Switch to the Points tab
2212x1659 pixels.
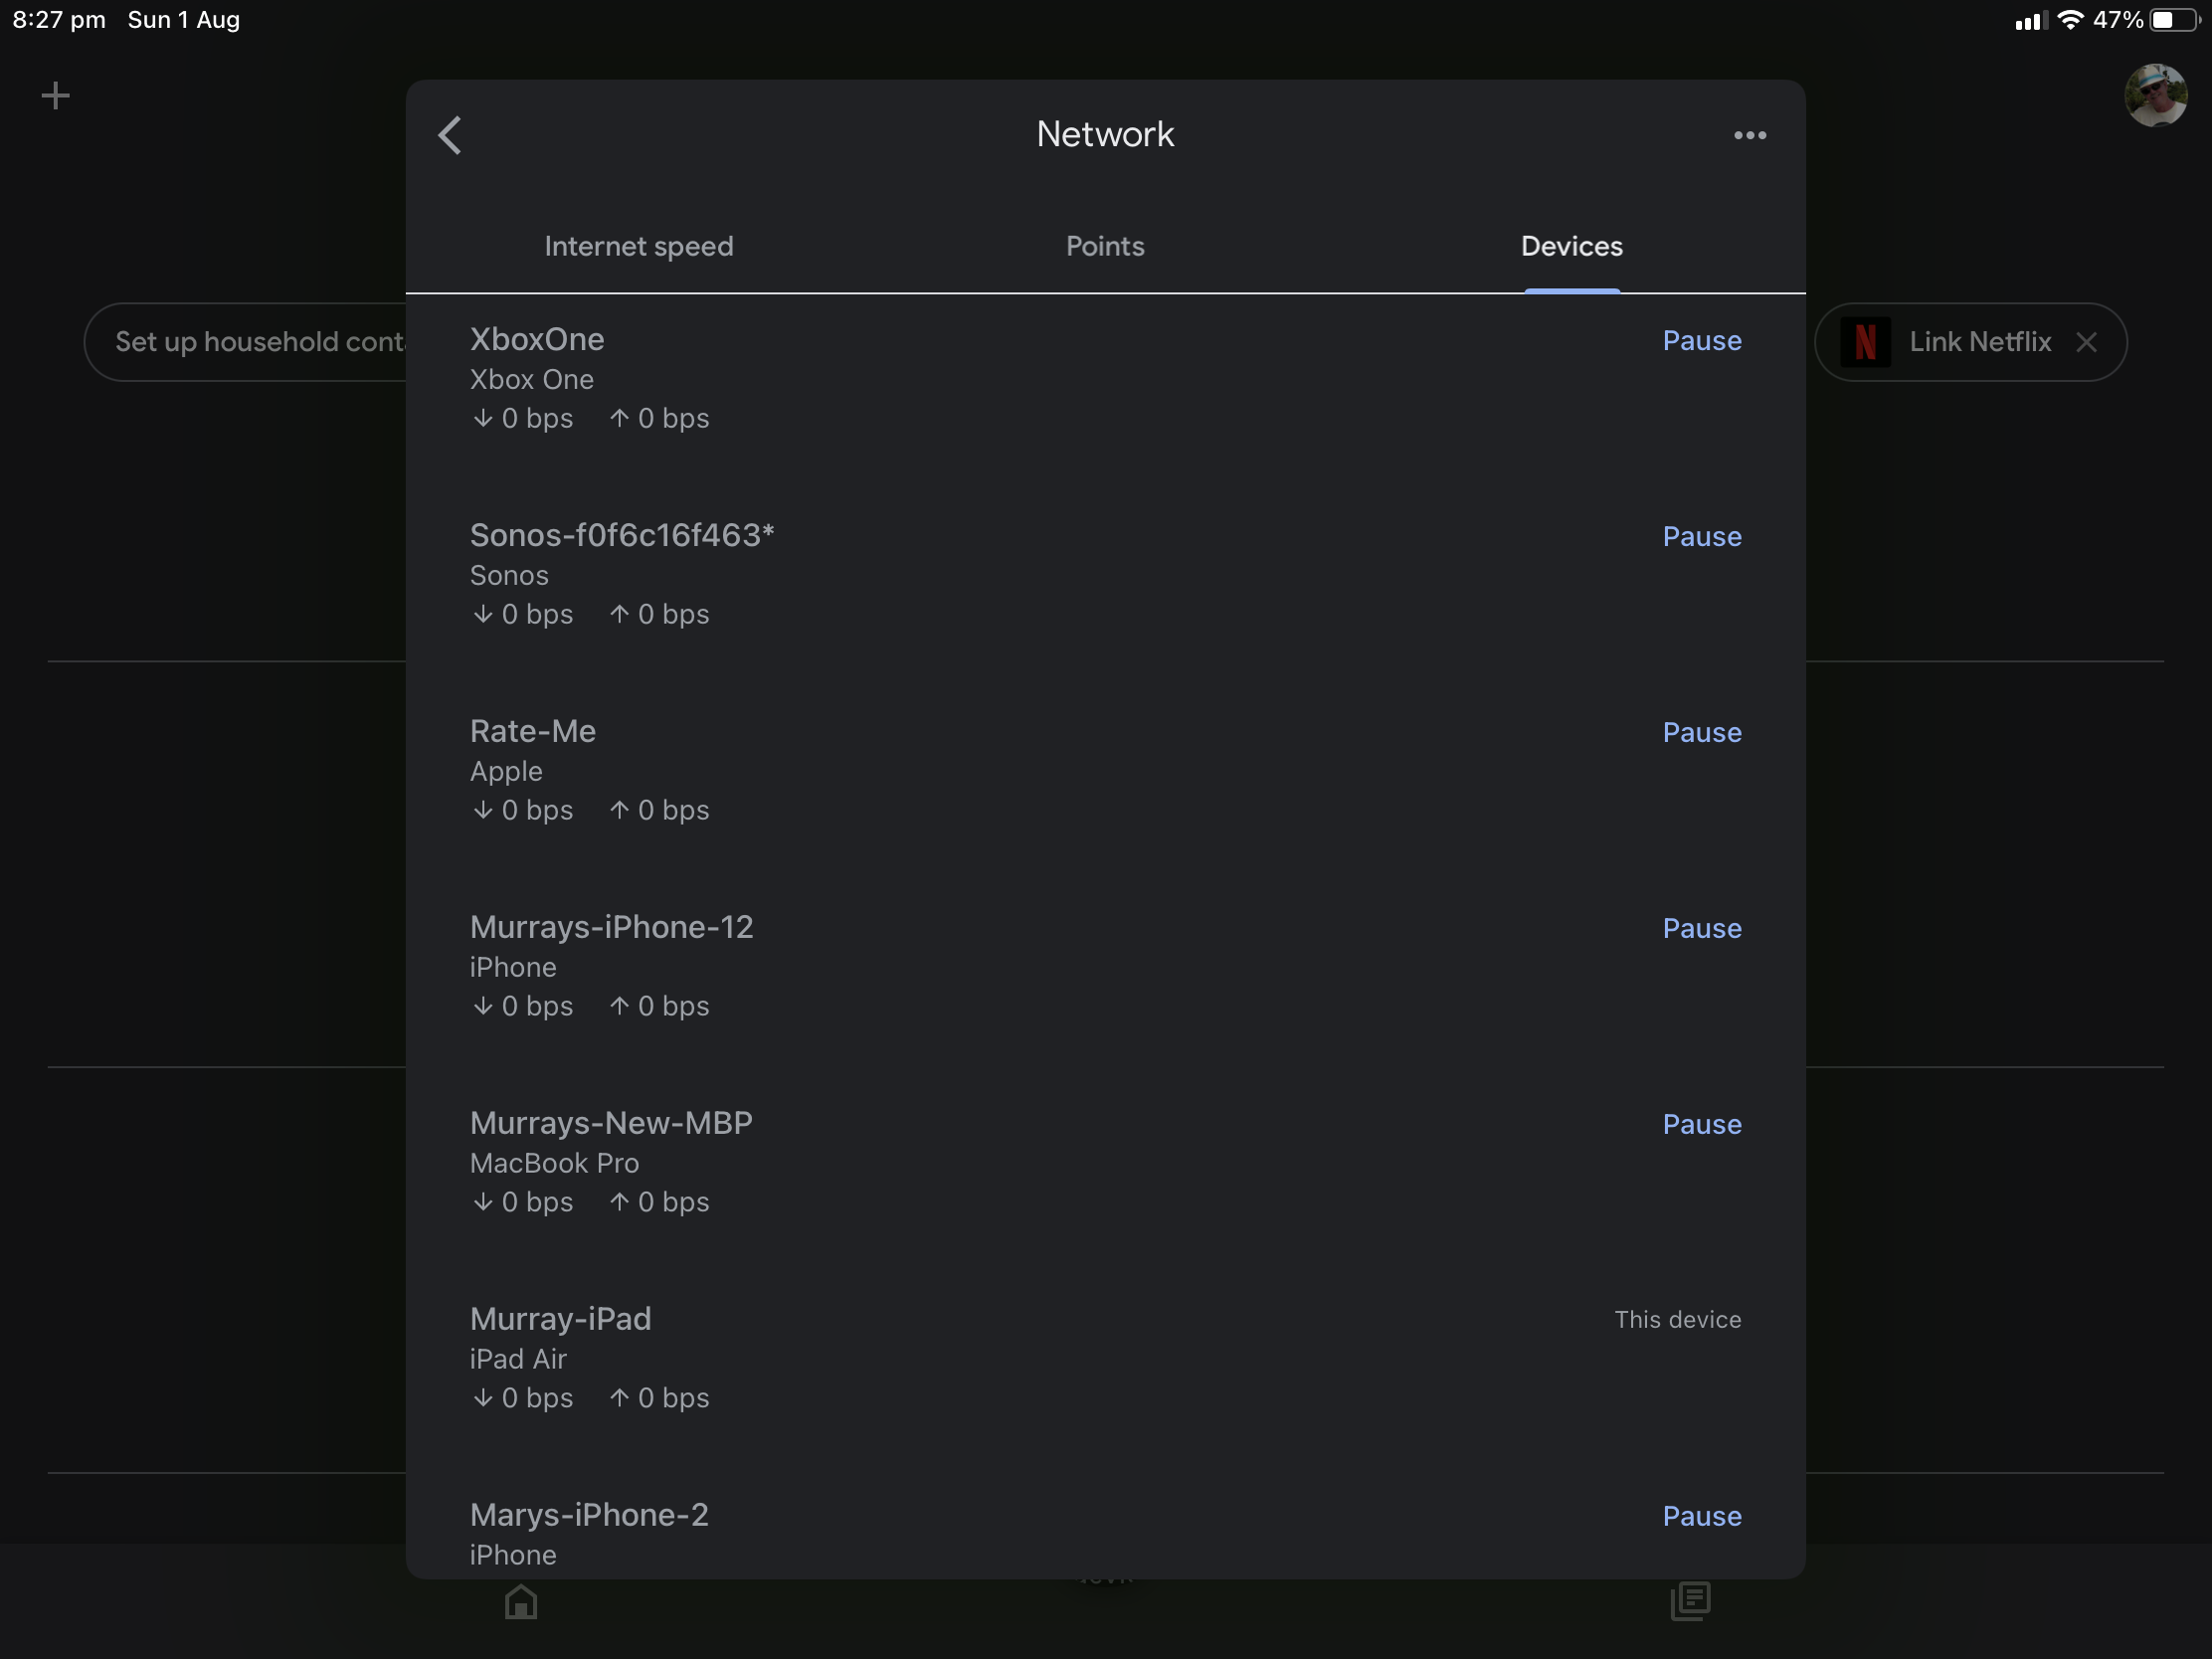pyautogui.click(x=1105, y=246)
